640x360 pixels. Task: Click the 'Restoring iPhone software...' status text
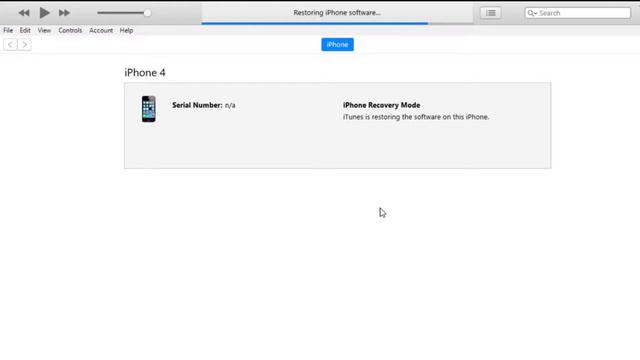point(337,13)
